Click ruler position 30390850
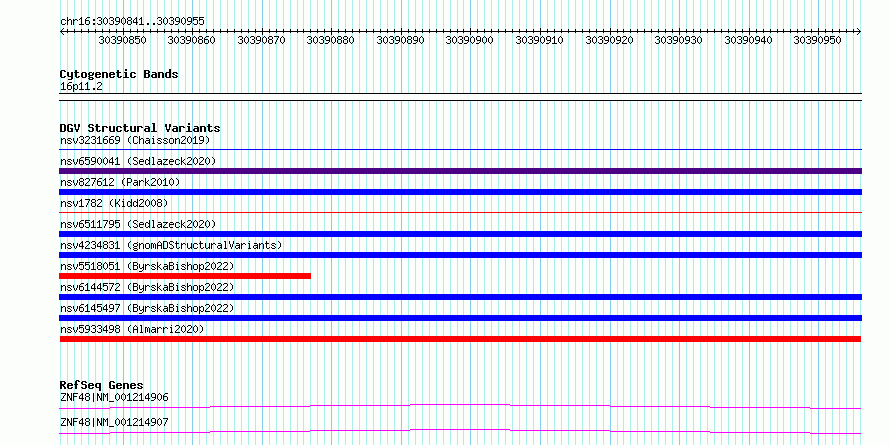The image size is (890, 445). pyautogui.click(x=123, y=40)
